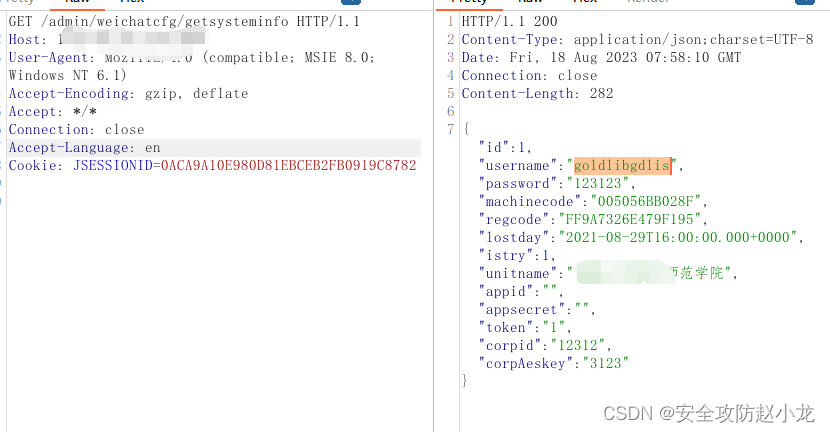Select the Content-Type header name in response
This screenshot has width=830, height=432.
pos(509,40)
